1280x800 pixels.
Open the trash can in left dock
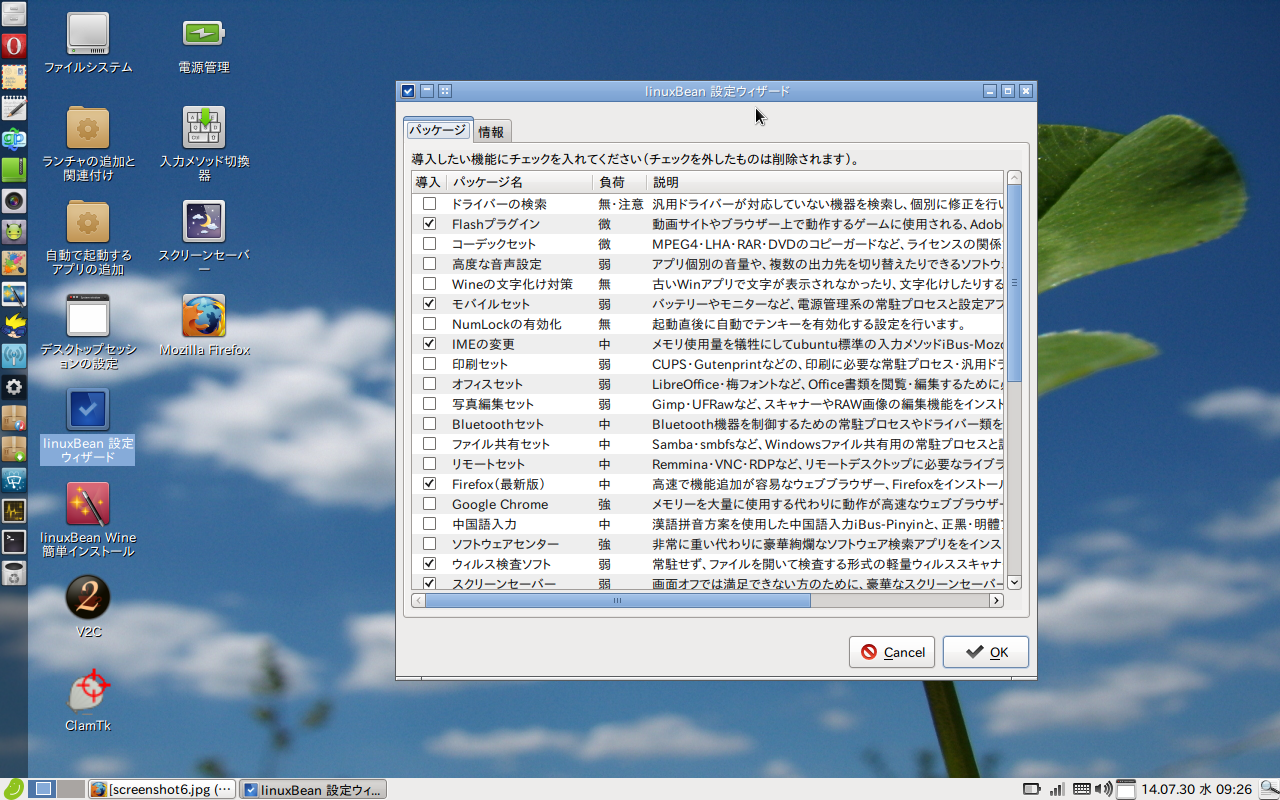13,573
